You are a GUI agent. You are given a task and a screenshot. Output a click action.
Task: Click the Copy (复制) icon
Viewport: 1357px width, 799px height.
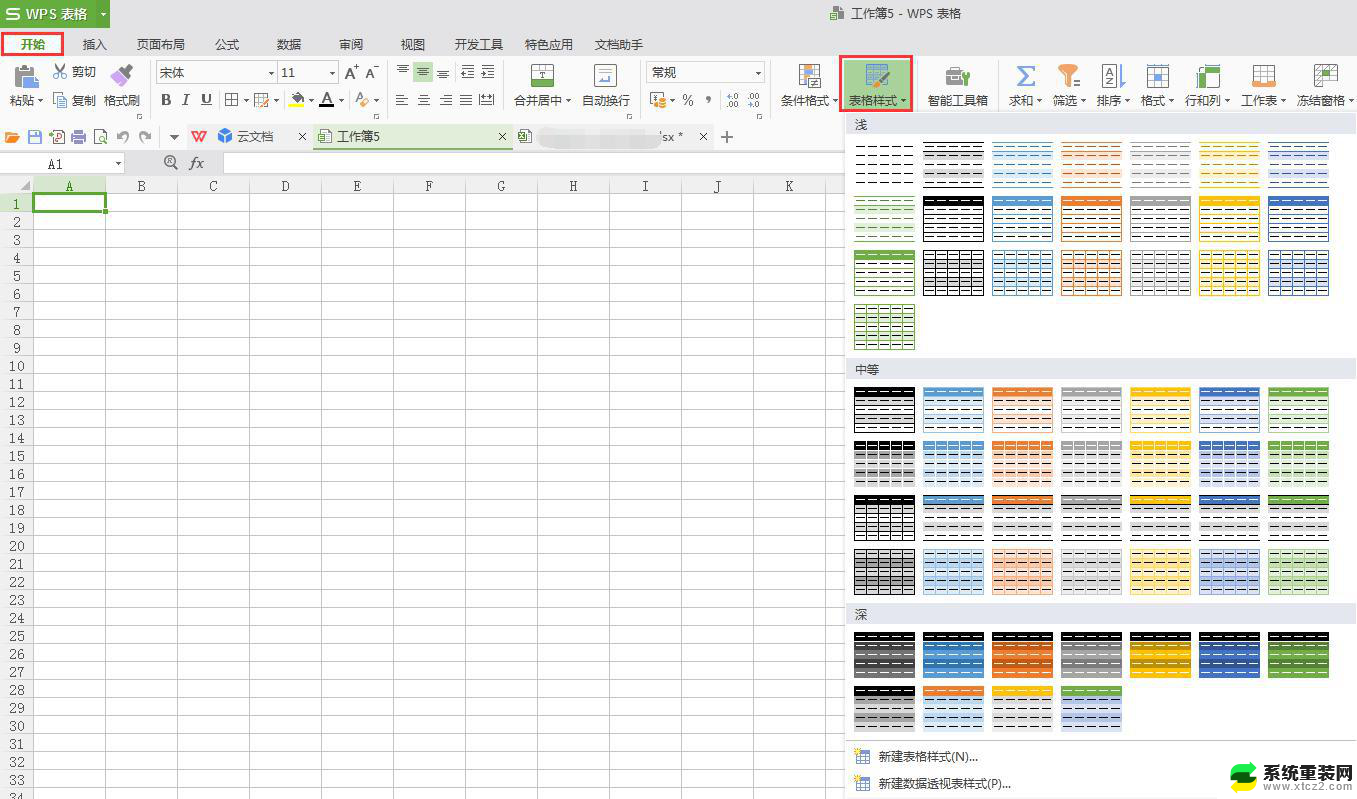coord(59,100)
